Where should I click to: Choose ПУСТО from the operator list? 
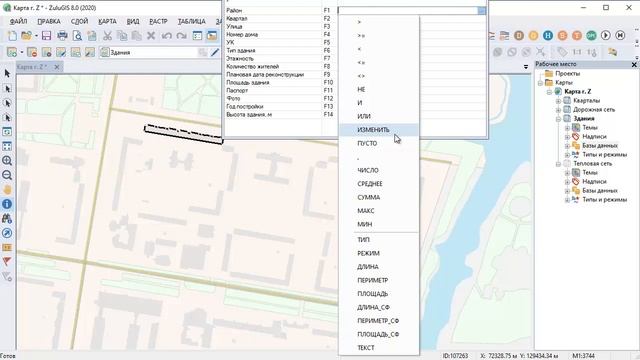click(378, 143)
